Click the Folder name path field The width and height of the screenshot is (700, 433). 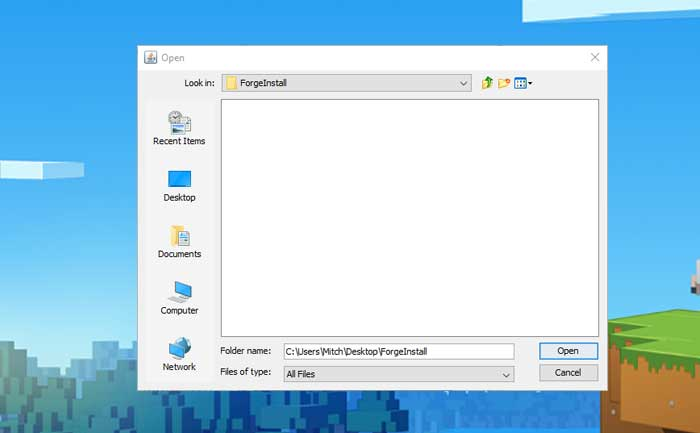(x=399, y=351)
